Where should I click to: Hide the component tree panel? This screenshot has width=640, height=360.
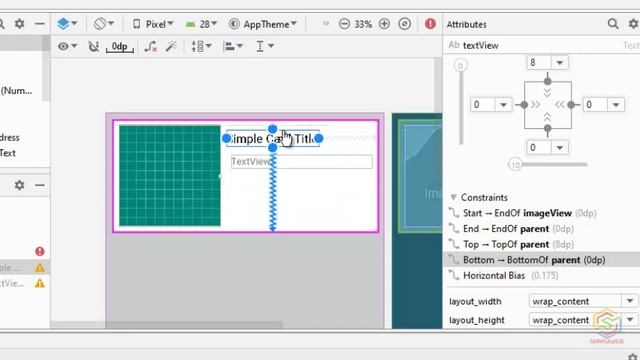(x=40, y=185)
